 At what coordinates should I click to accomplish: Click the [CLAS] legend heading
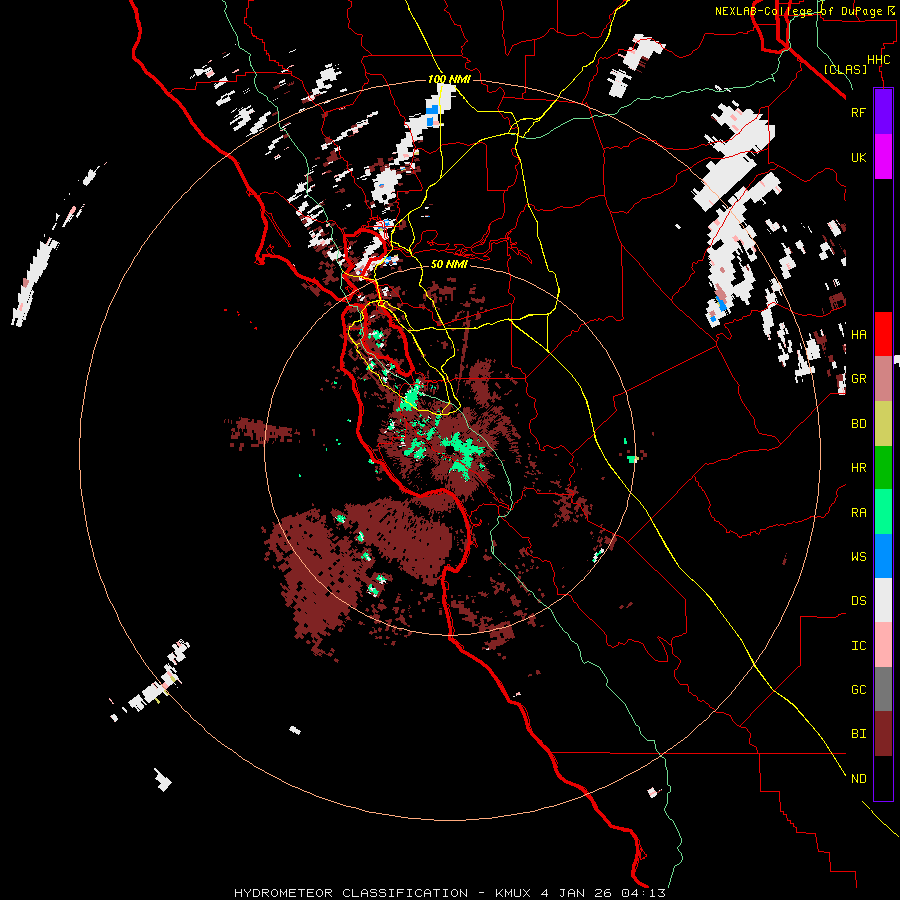pos(845,69)
